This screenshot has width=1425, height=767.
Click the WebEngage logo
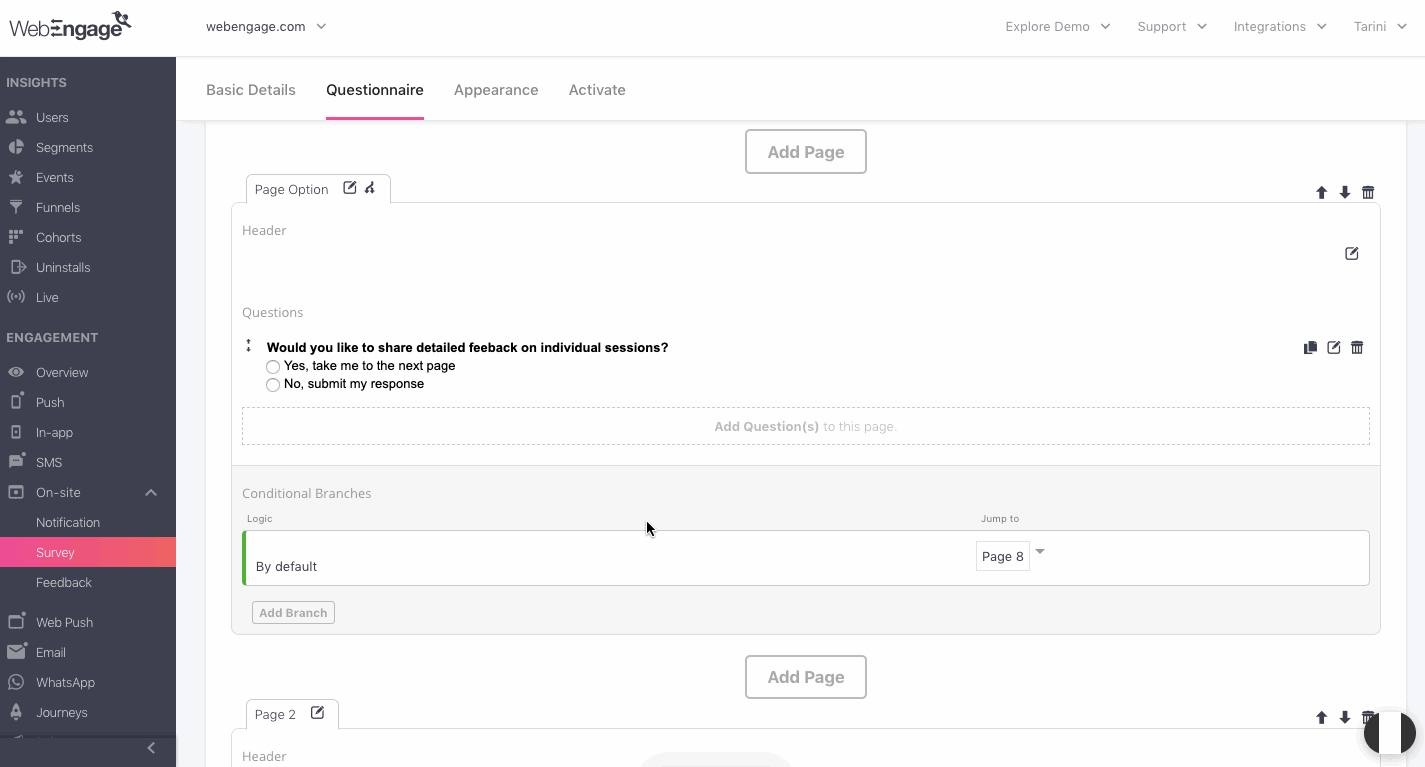70,25
